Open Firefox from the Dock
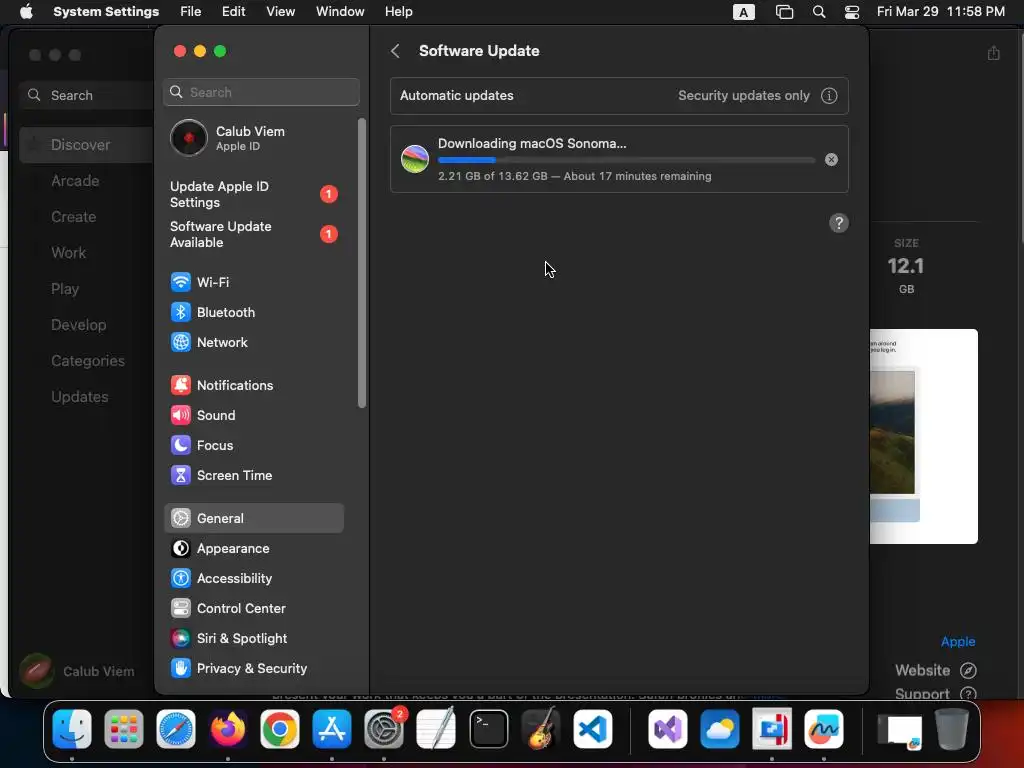The image size is (1024, 768). (x=228, y=729)
